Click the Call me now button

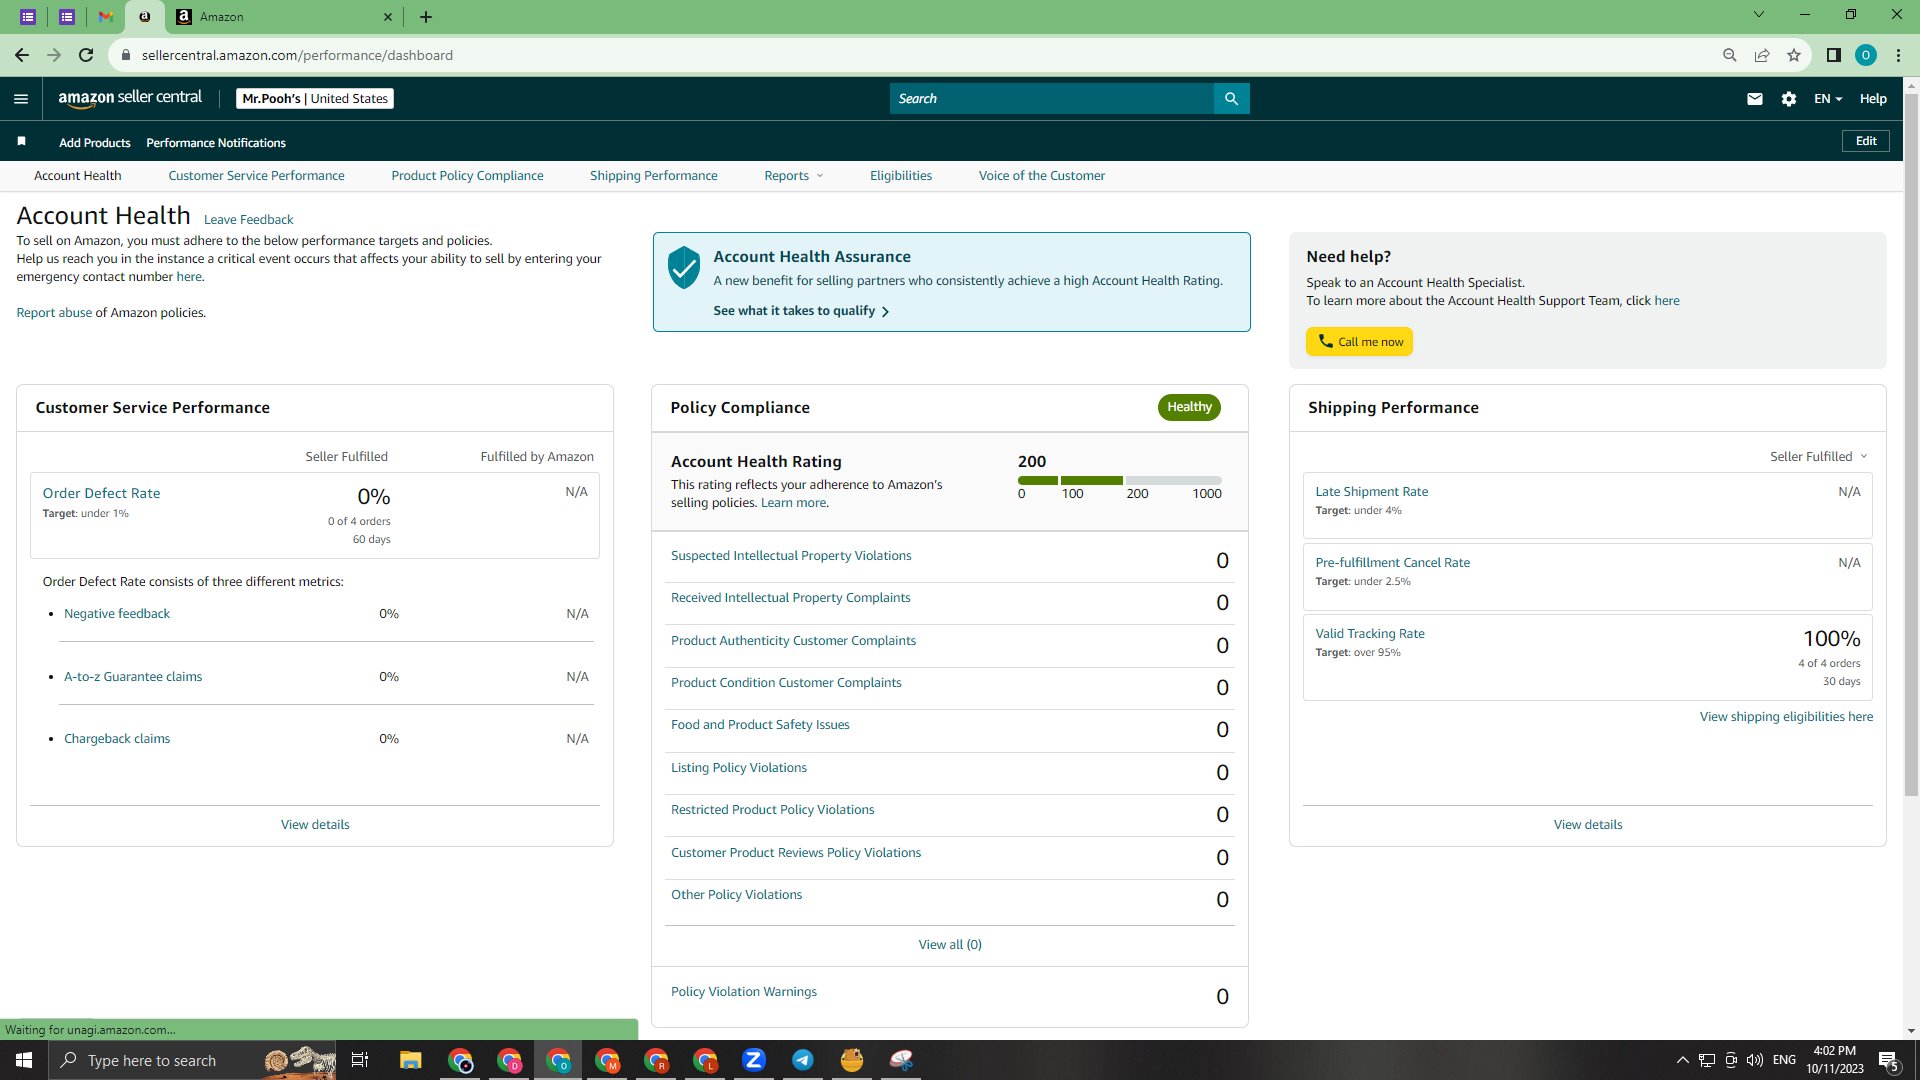click(1359, 341)
